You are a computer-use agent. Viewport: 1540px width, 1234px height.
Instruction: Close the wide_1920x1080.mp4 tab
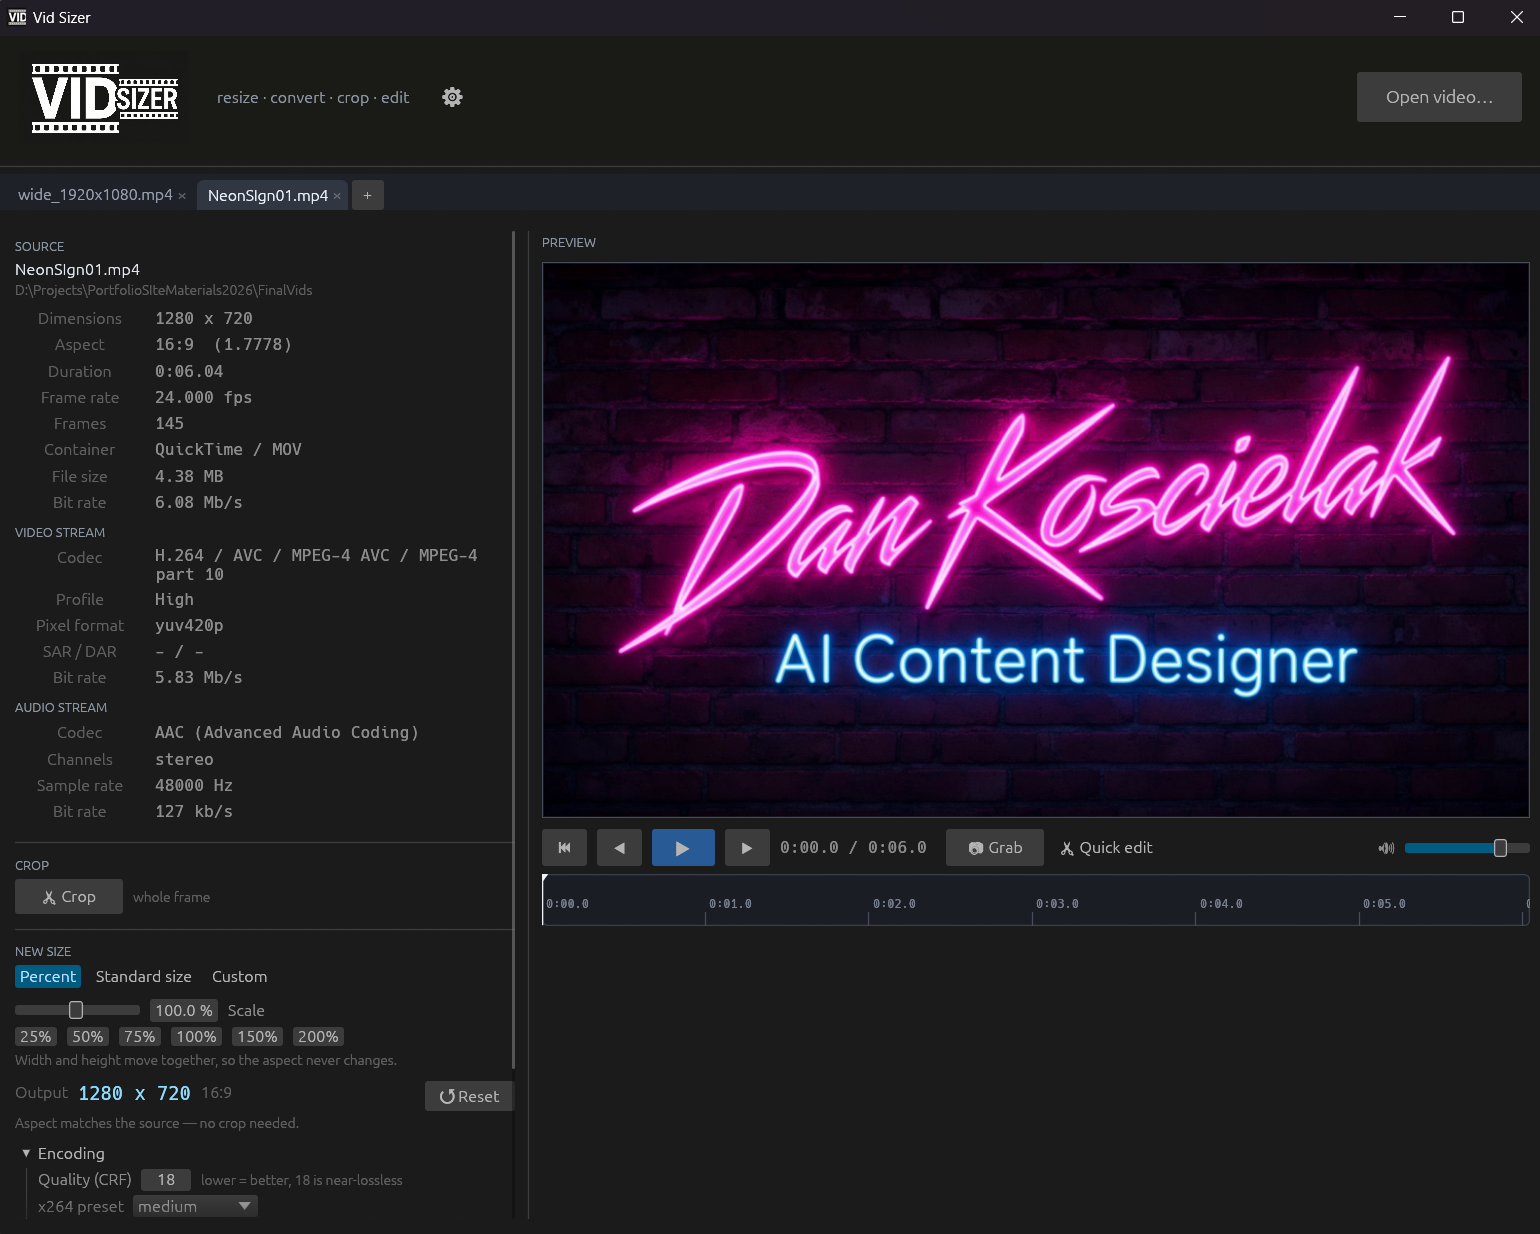click(x=182, y=196)
